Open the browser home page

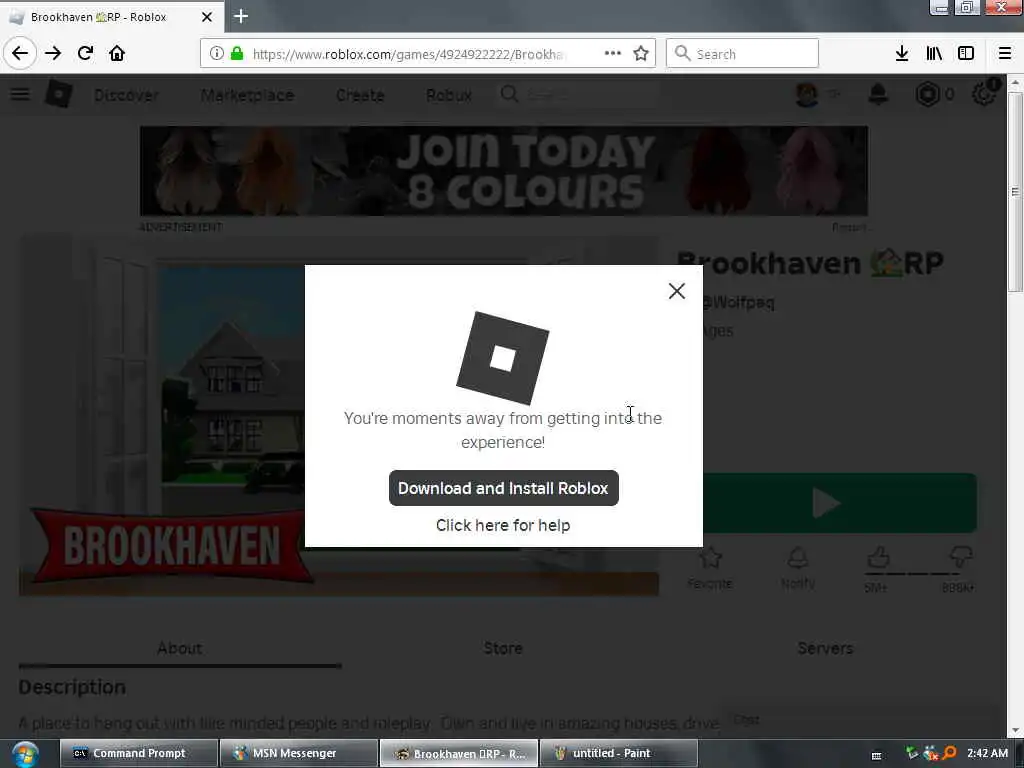(x=117, y=53)
